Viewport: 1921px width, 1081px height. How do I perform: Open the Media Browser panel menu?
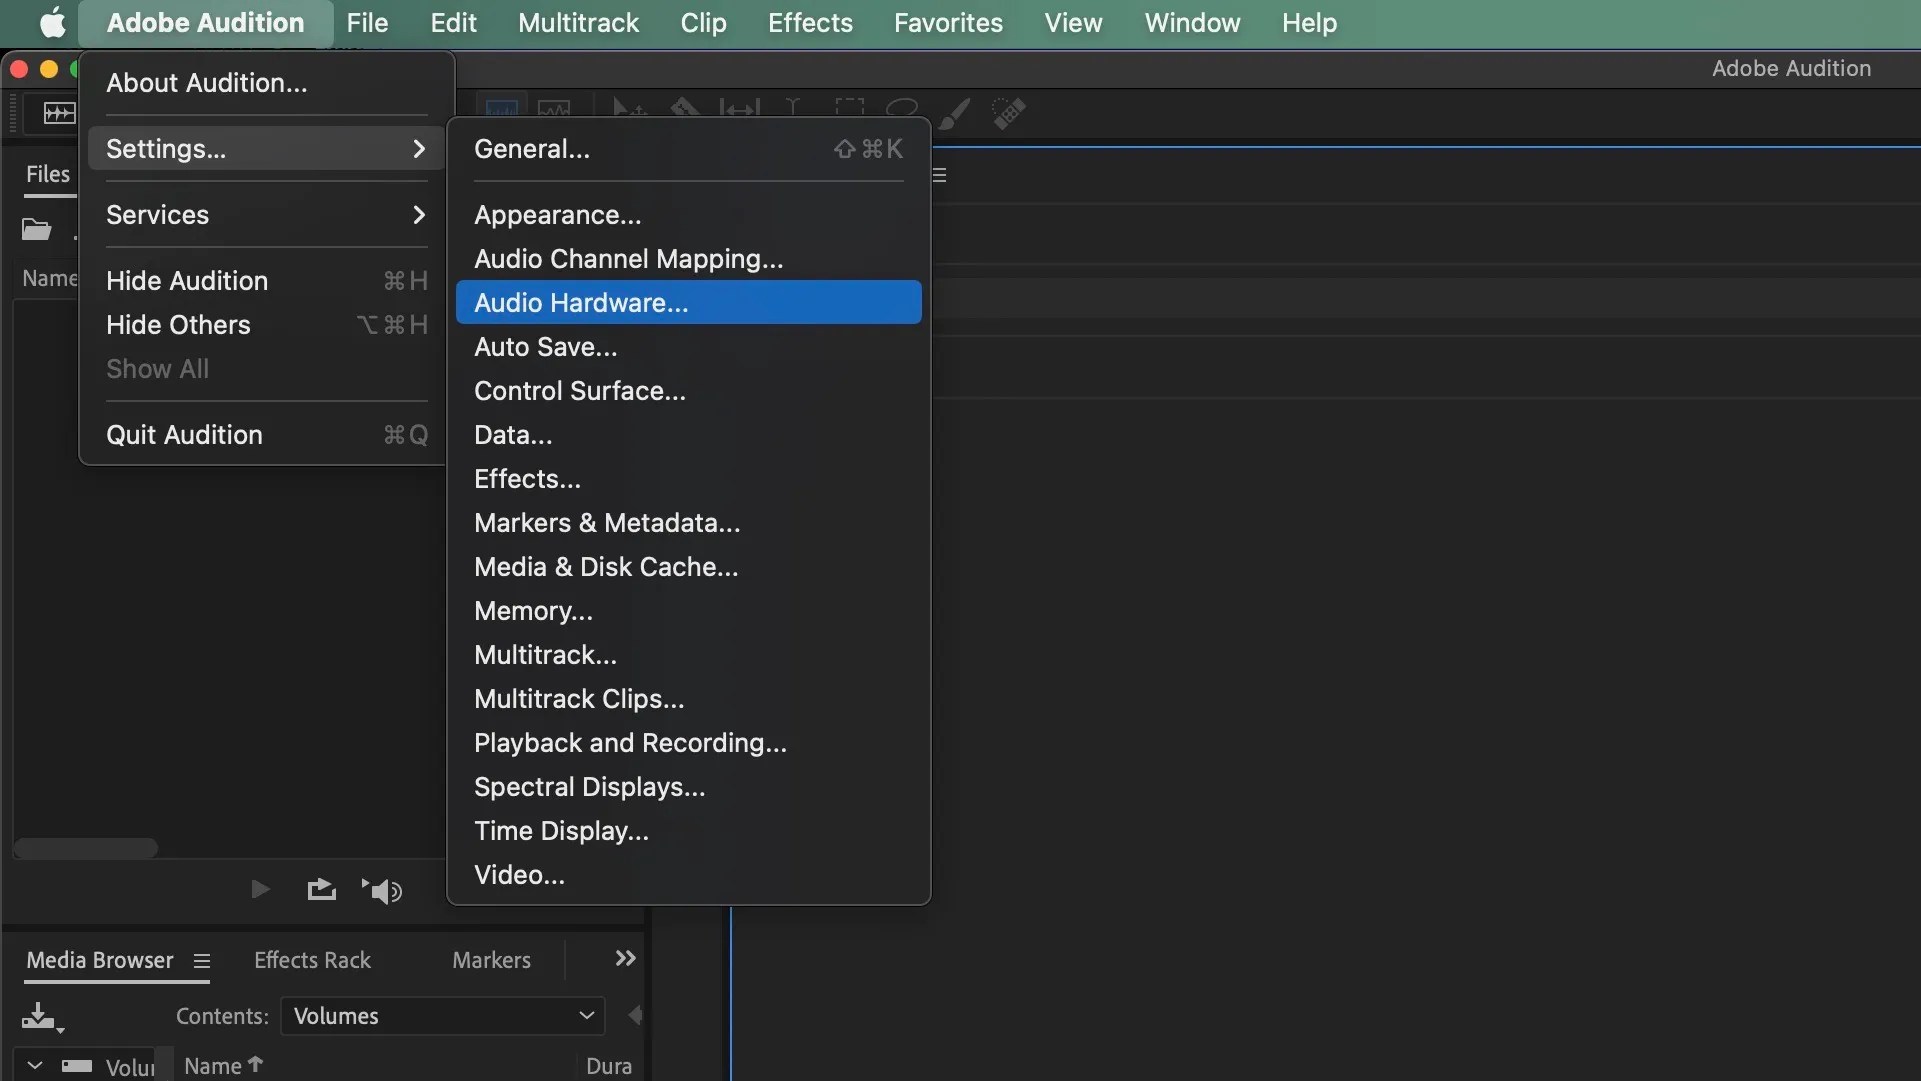click(202, 960)
